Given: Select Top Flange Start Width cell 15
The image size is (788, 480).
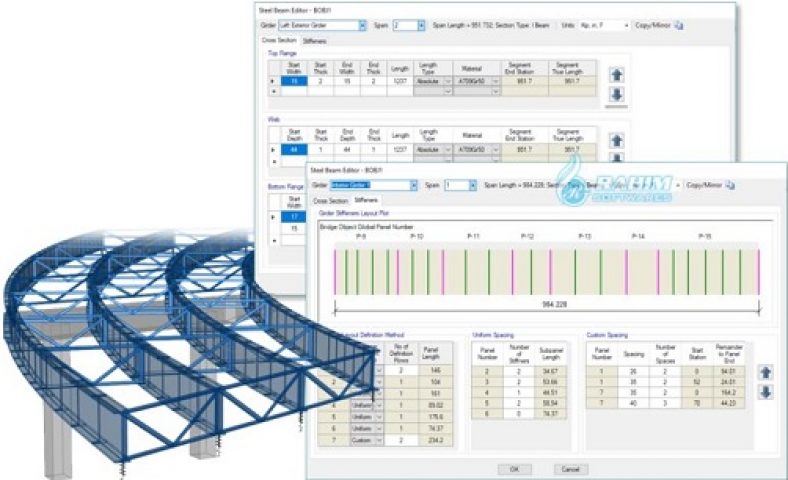Looking at the screenshot, I should pyautogui.click(x=294, y=81).
